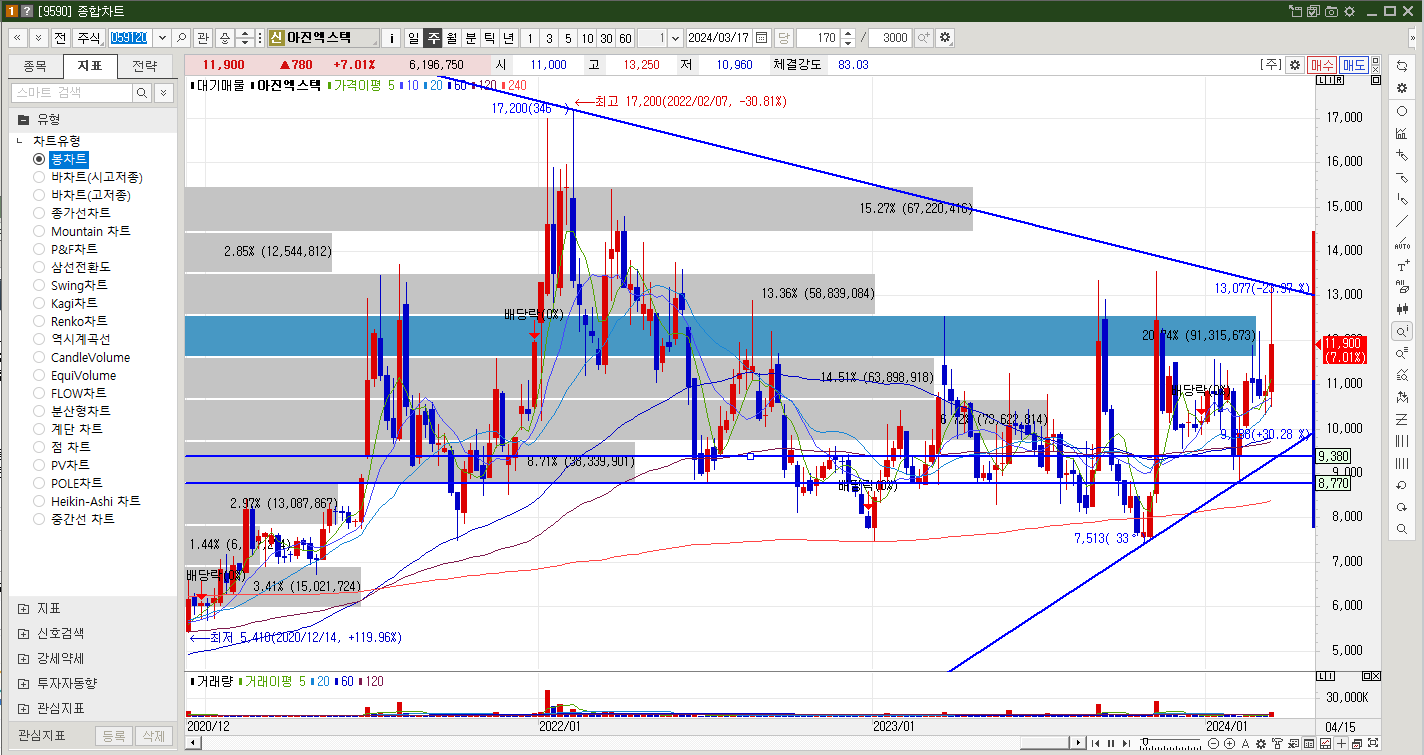Expand the smart search dropdown chevron
1424x755 pixels.
coord(163,93)
